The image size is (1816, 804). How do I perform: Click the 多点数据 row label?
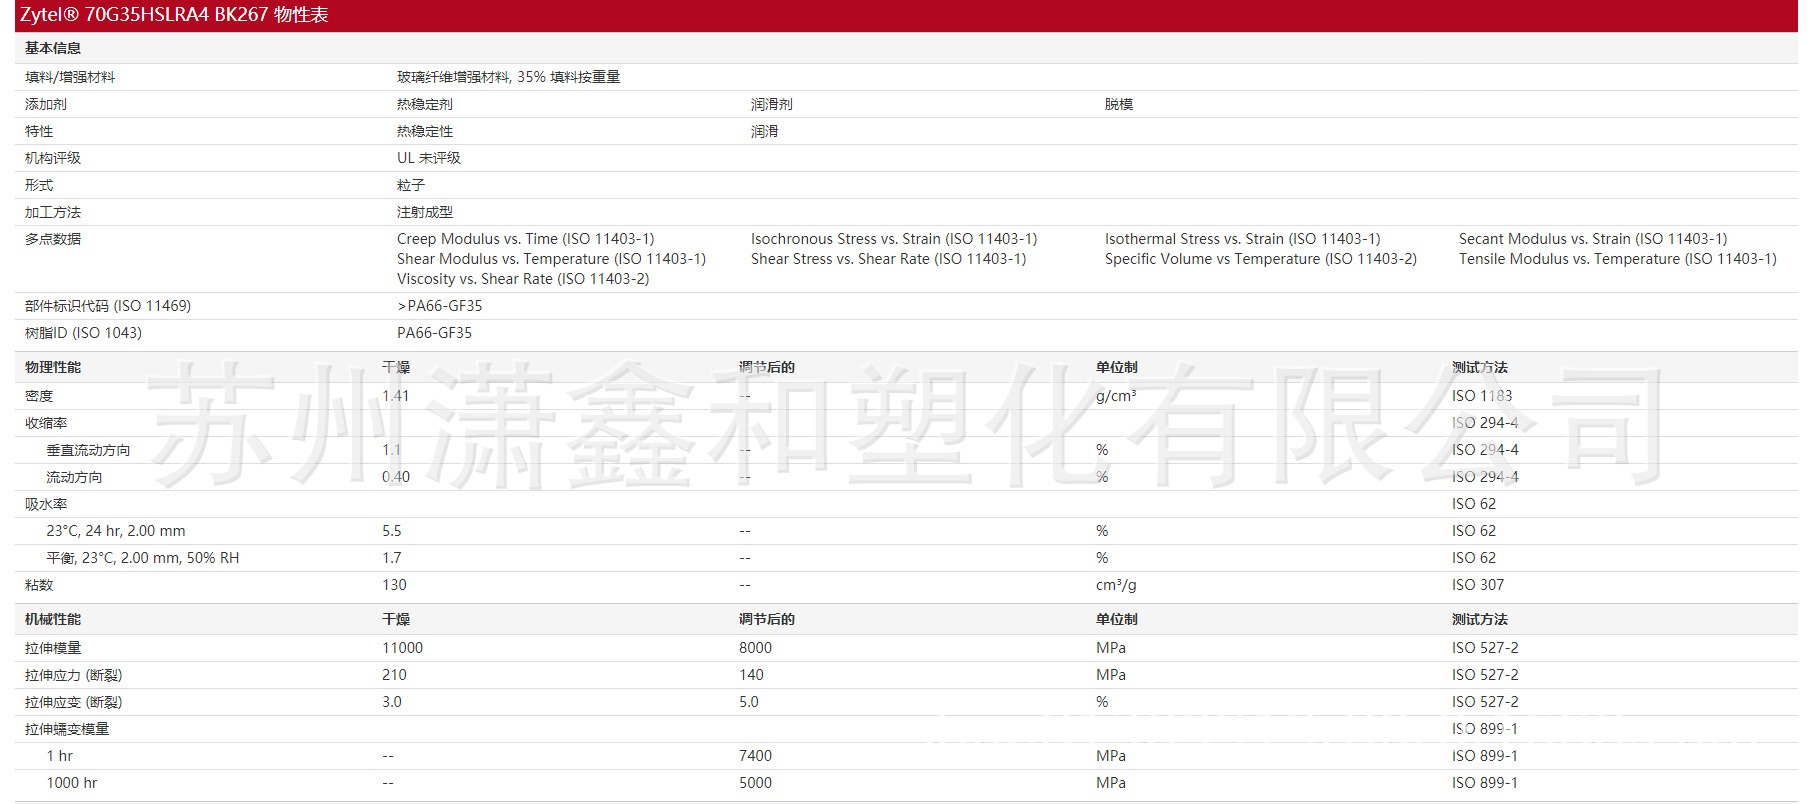click(x=53, y=239)
